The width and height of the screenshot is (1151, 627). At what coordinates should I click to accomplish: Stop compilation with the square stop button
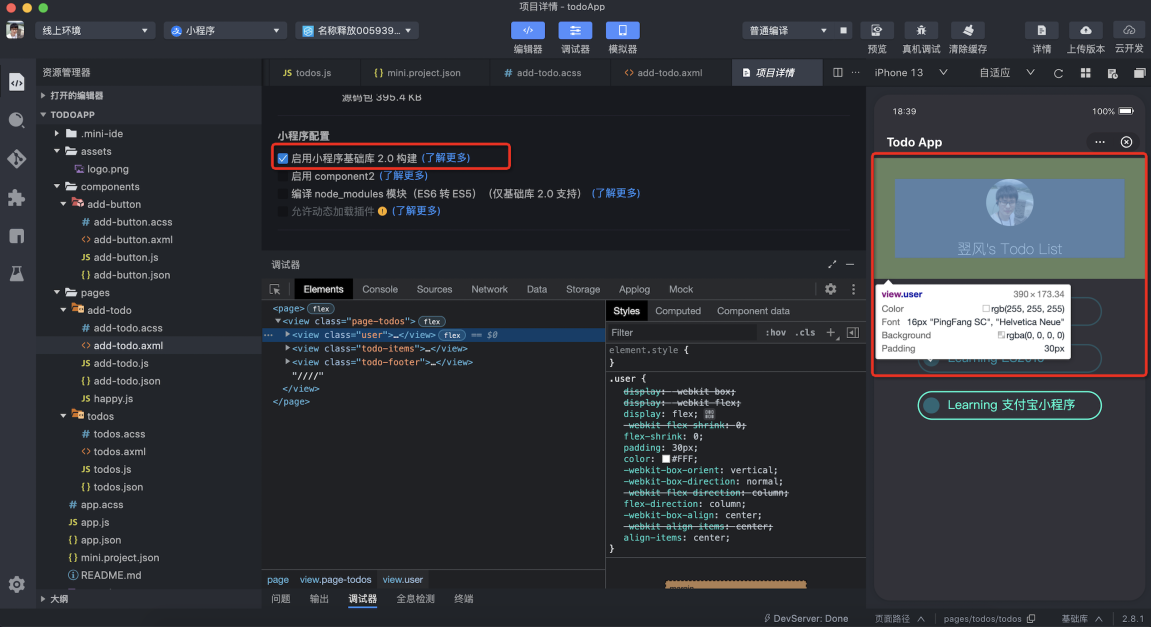pos(843,31)
